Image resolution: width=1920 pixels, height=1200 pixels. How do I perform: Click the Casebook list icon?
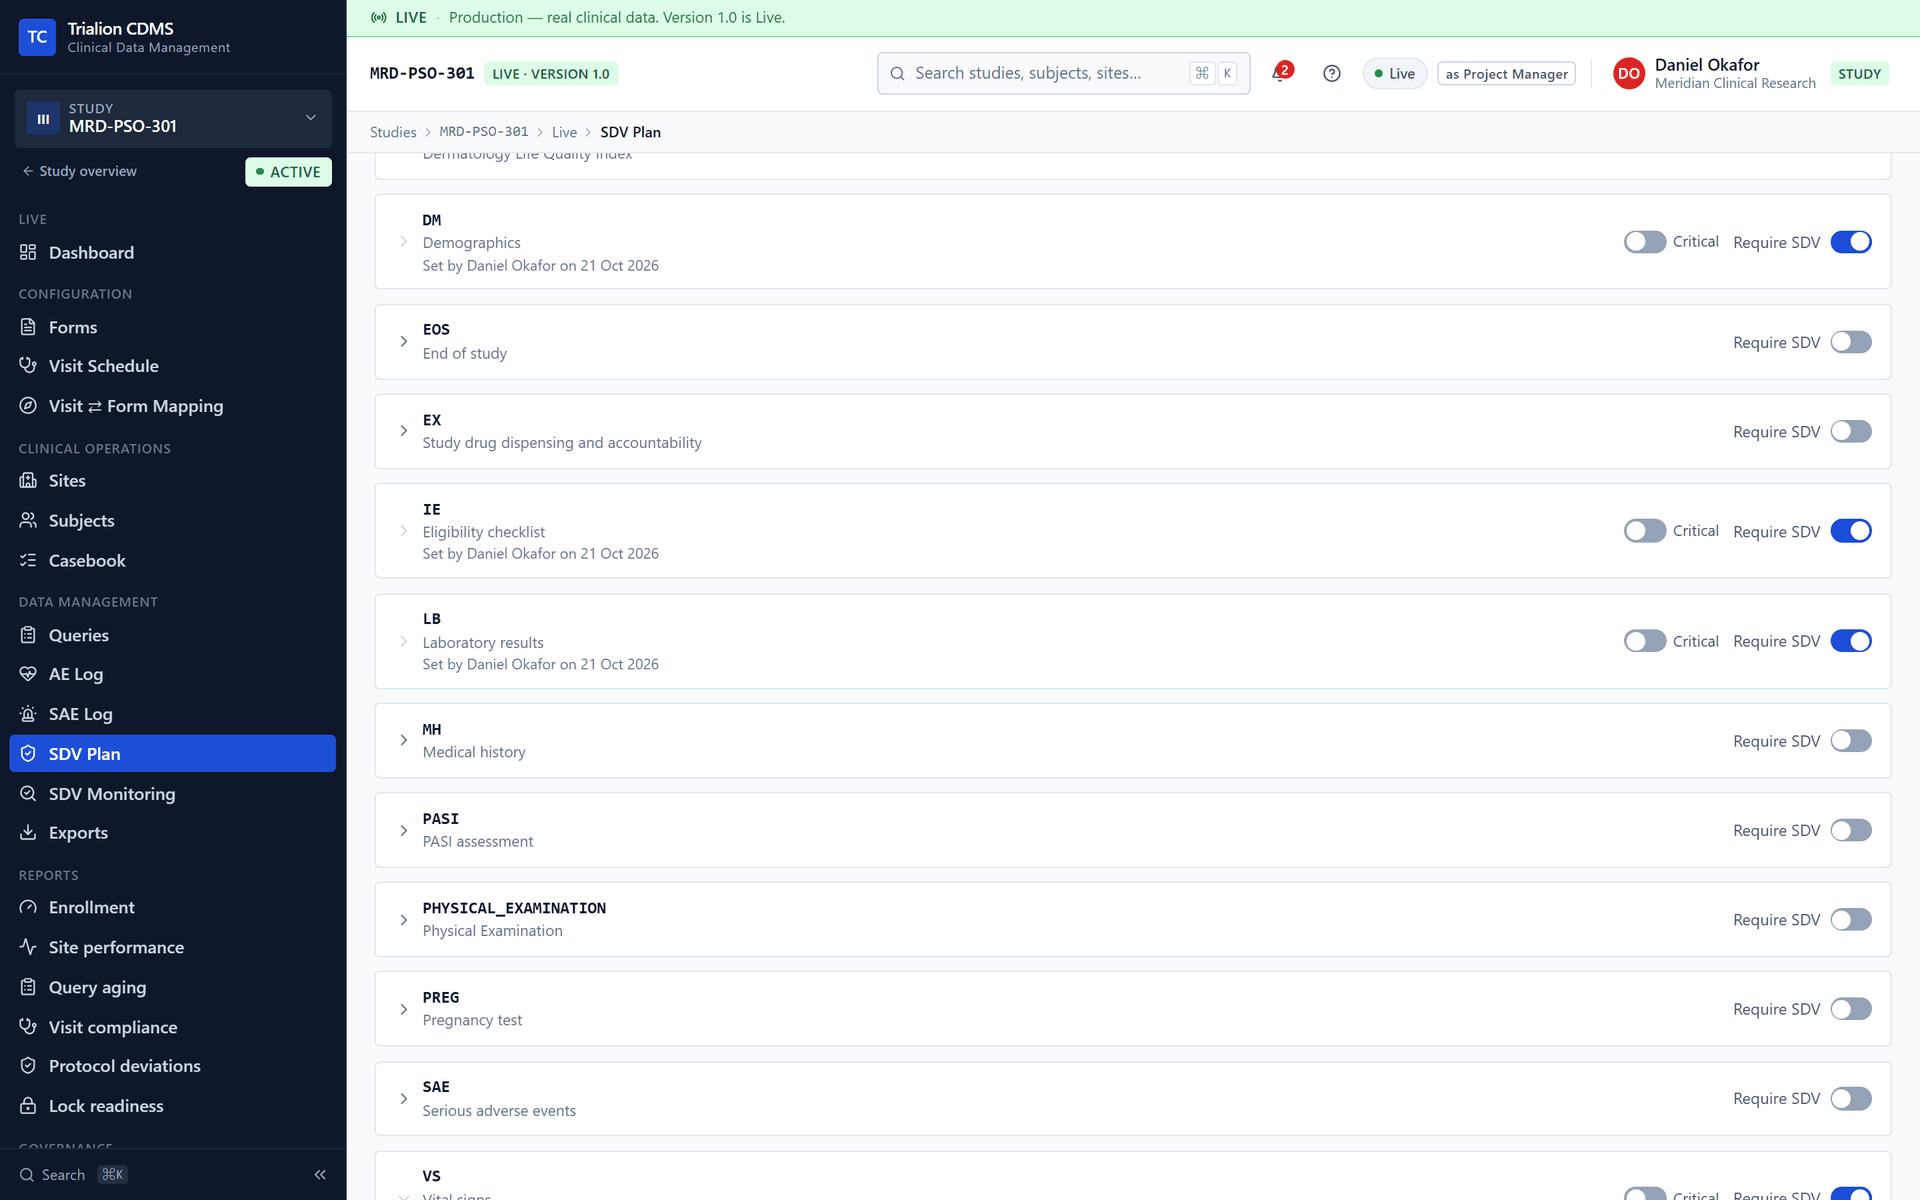pos(28,560)
